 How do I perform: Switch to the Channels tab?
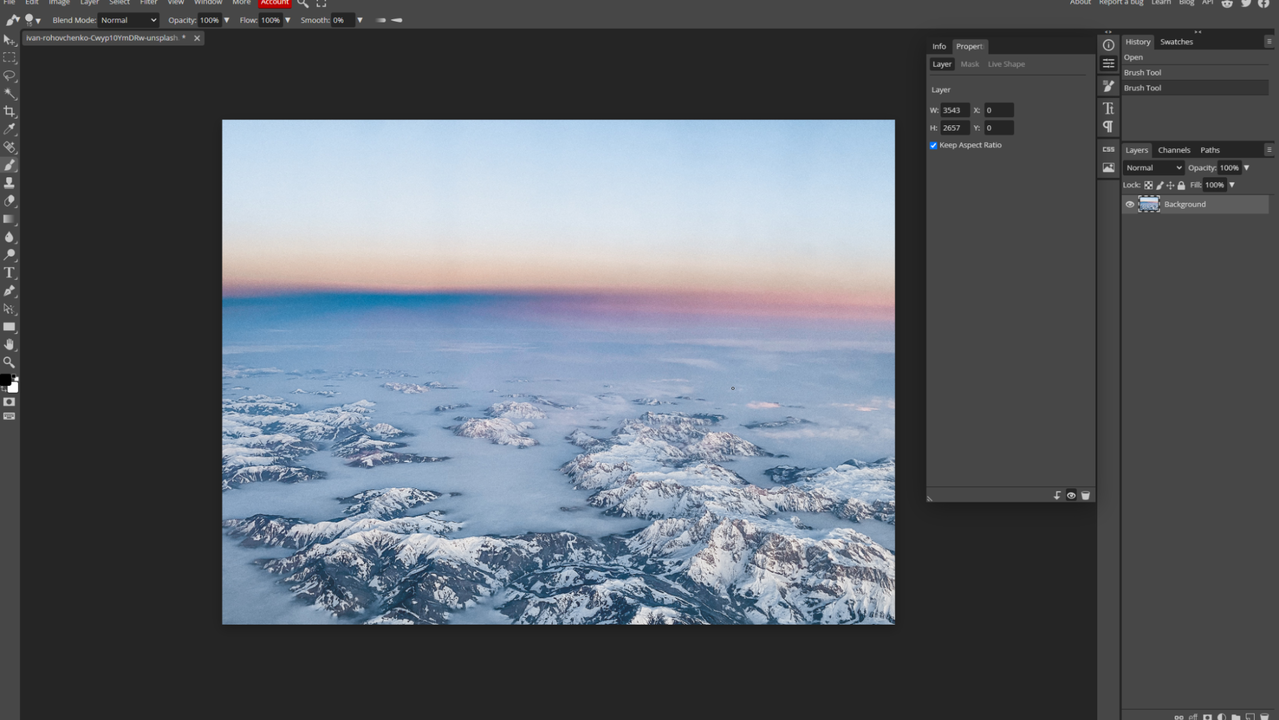tap(1173, 150)
